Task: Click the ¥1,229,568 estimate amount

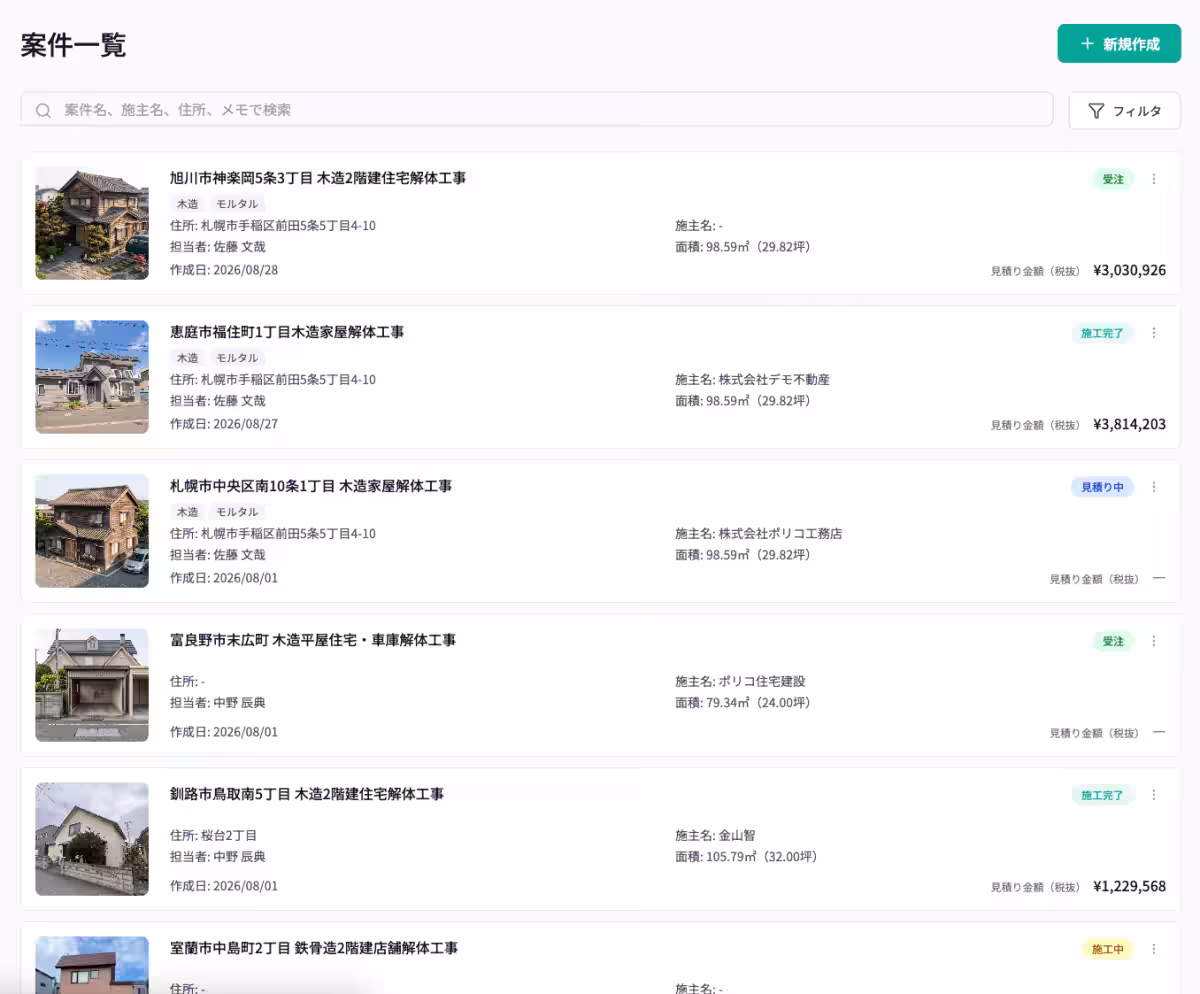Action: tap(1130, 886)
